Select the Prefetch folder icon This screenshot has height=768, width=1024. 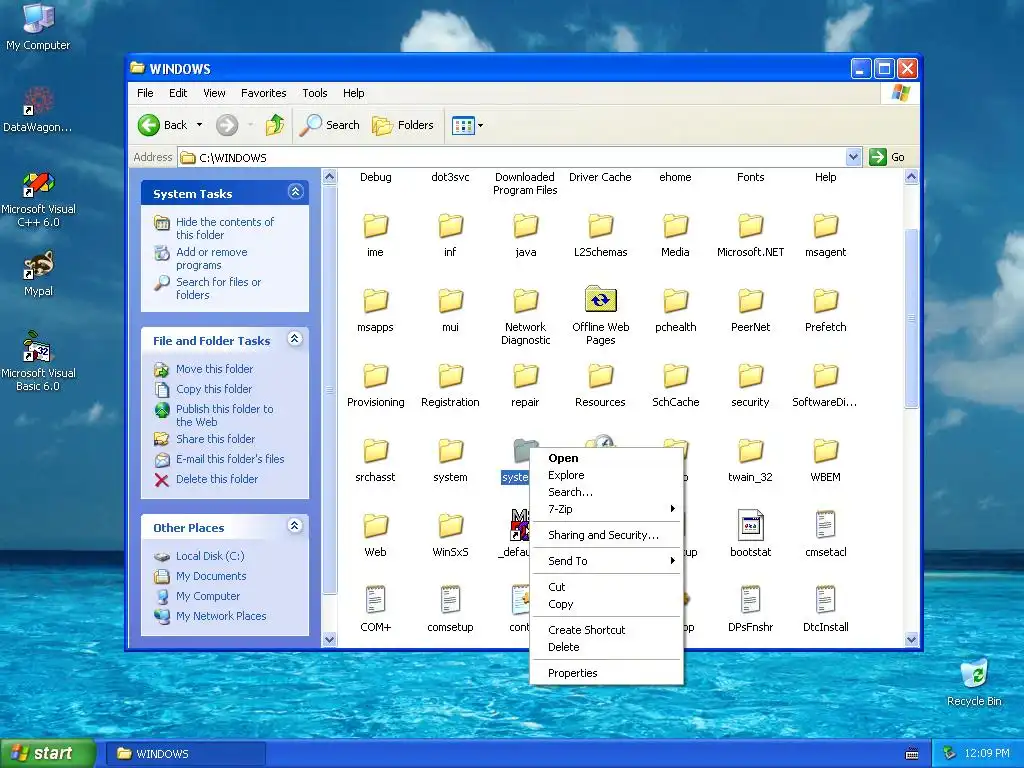pyautogui.click(x=825, y=301)
